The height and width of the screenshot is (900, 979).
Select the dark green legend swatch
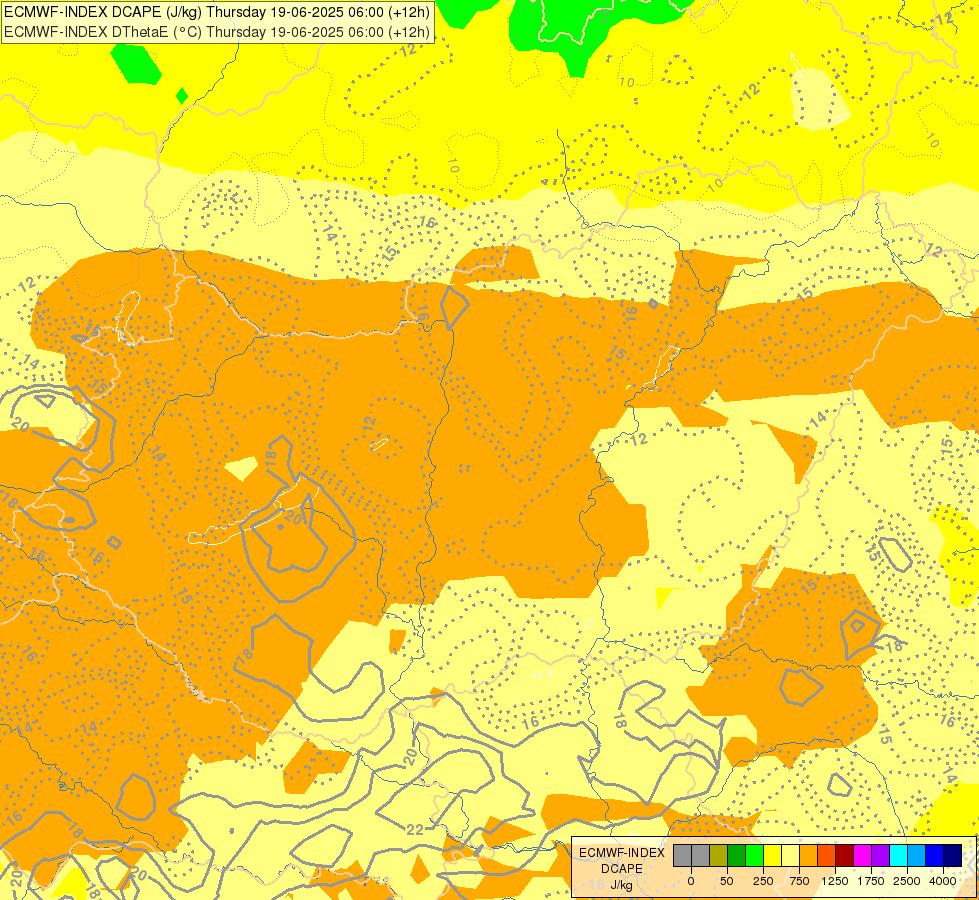point(737,856)
